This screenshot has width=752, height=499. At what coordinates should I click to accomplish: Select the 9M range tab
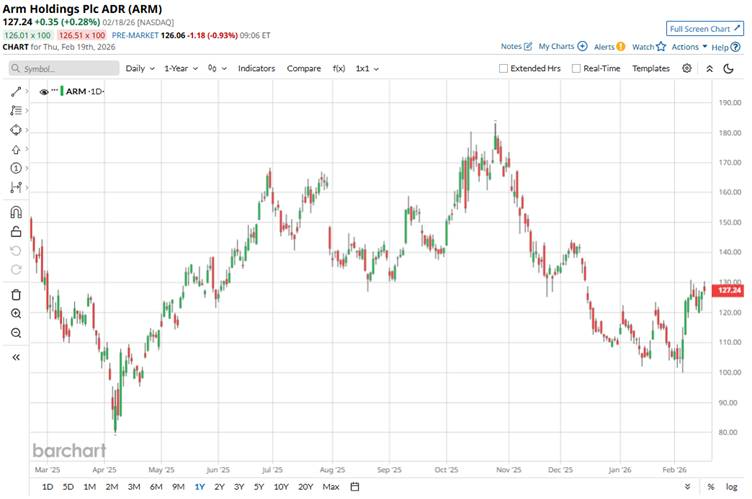(x=178, y=487)
